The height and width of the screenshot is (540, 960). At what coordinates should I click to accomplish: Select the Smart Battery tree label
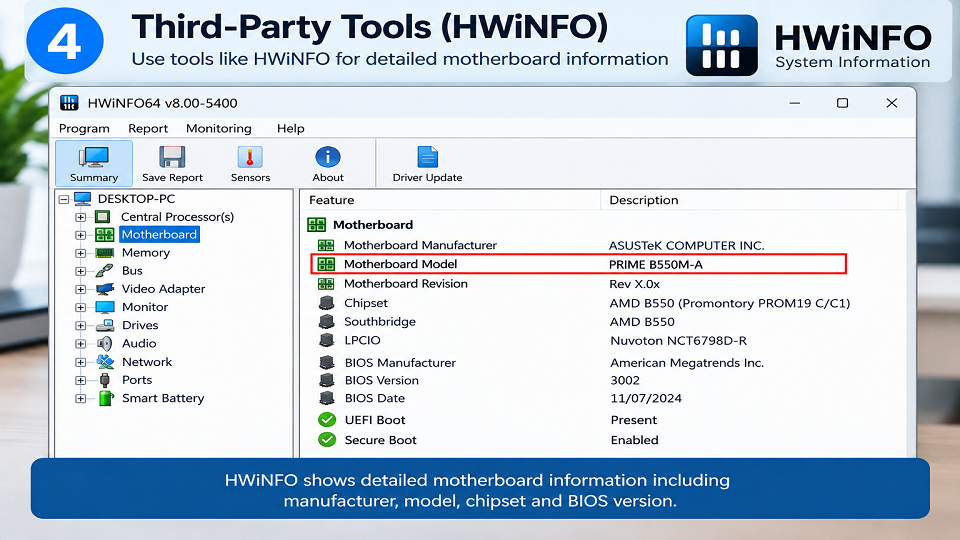163,398
